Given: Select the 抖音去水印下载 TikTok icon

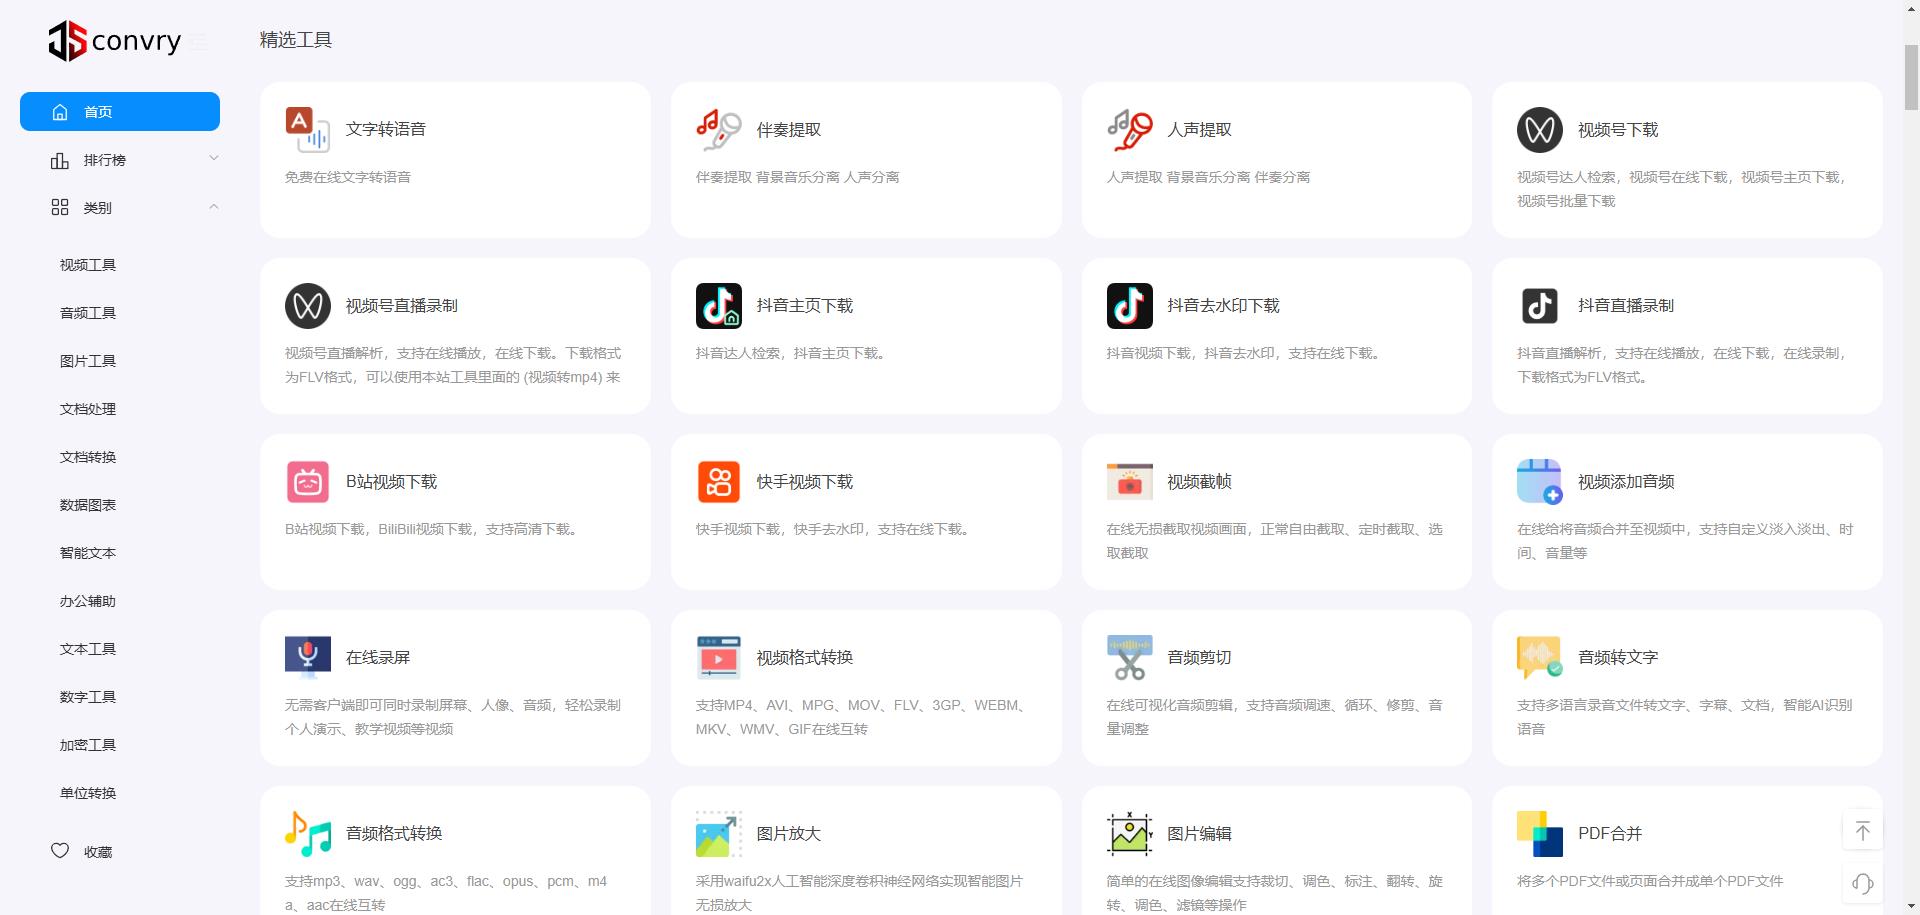Looking at the screenshot, I should click(x=1129, y=306).
